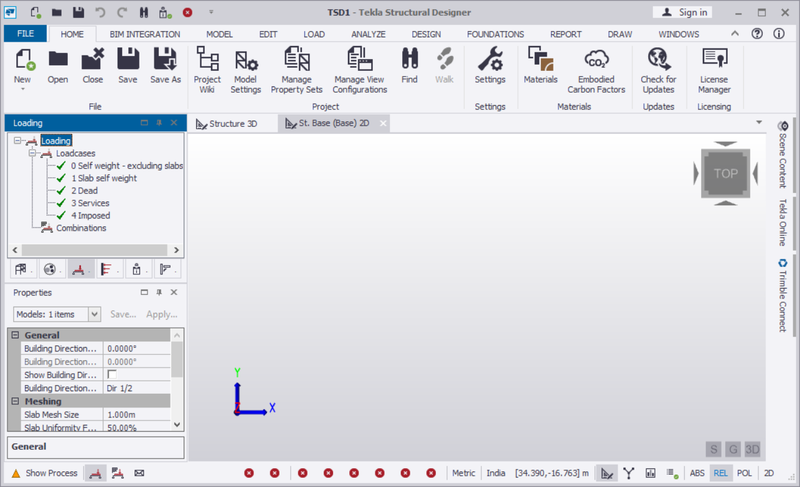Click the Slab Mesh Size value field
Viewport: 800px width, 487px height.
tap(137, 415)
